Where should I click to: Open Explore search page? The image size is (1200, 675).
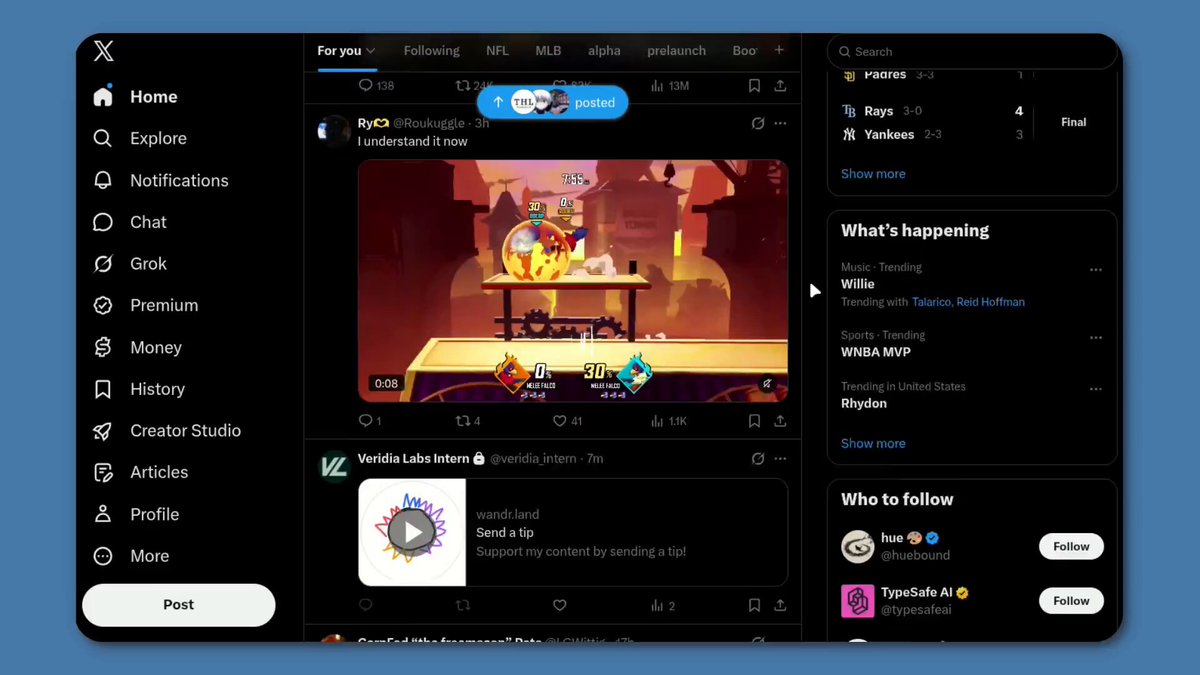point(139,138)
